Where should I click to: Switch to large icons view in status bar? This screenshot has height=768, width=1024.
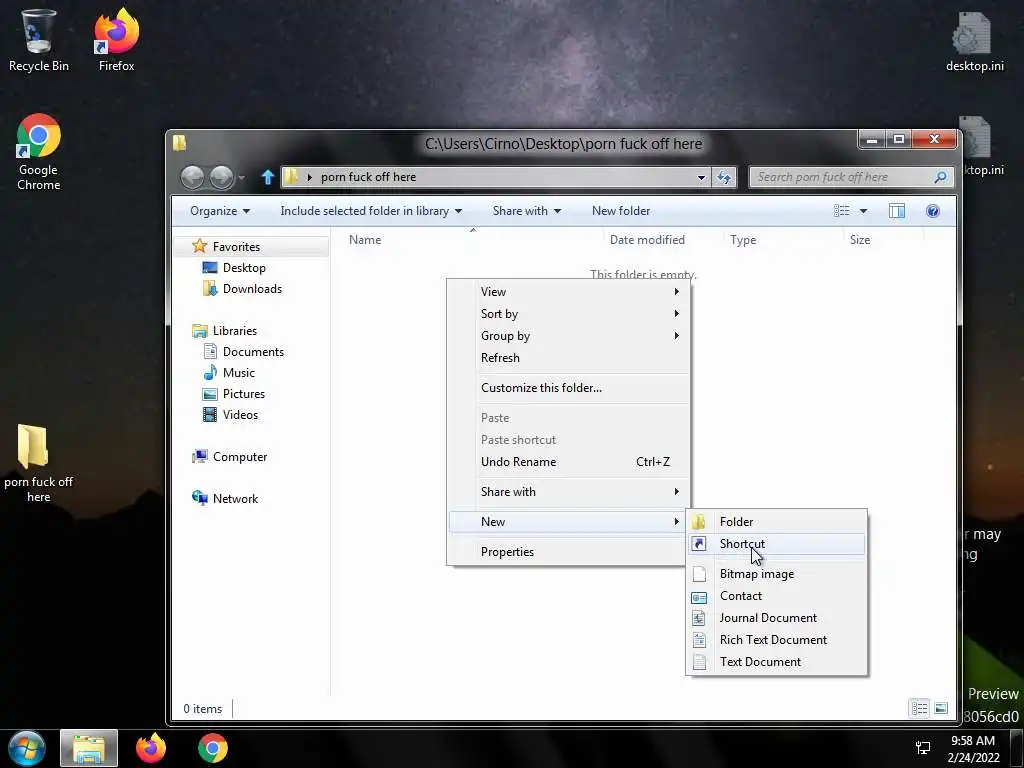[x=941, y=708]
